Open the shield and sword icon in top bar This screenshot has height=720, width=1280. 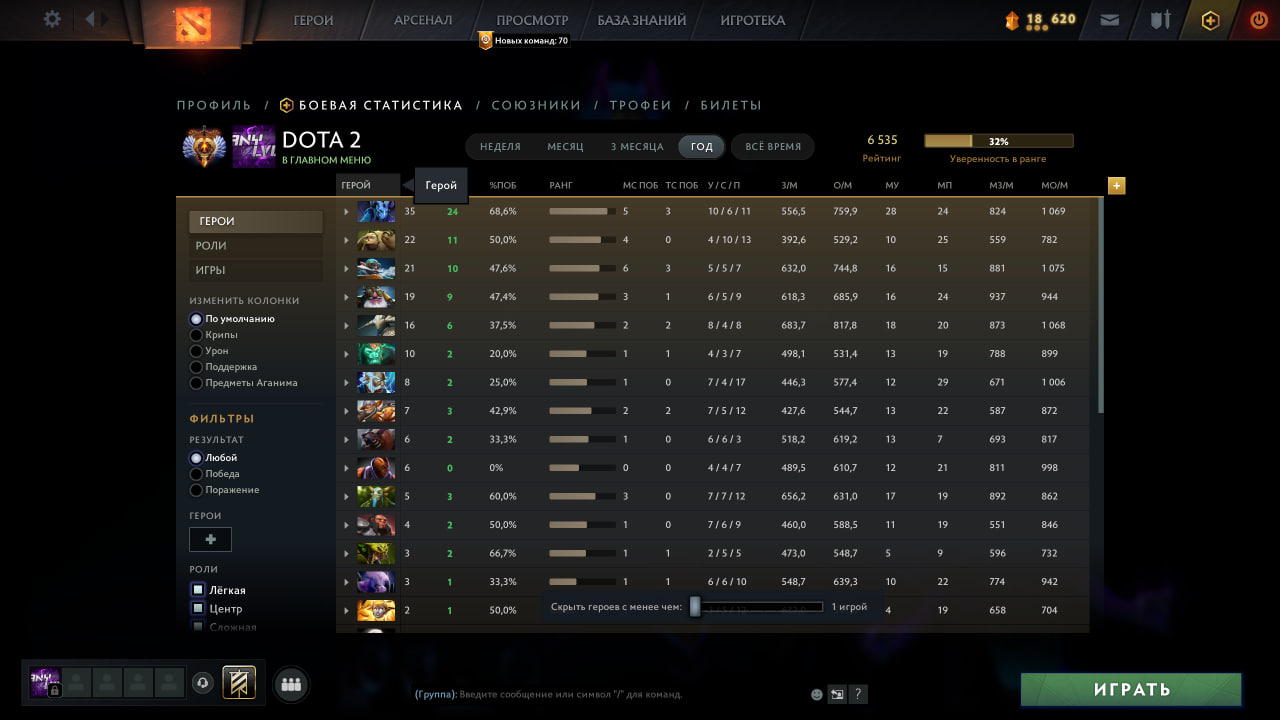(1160, 19)
